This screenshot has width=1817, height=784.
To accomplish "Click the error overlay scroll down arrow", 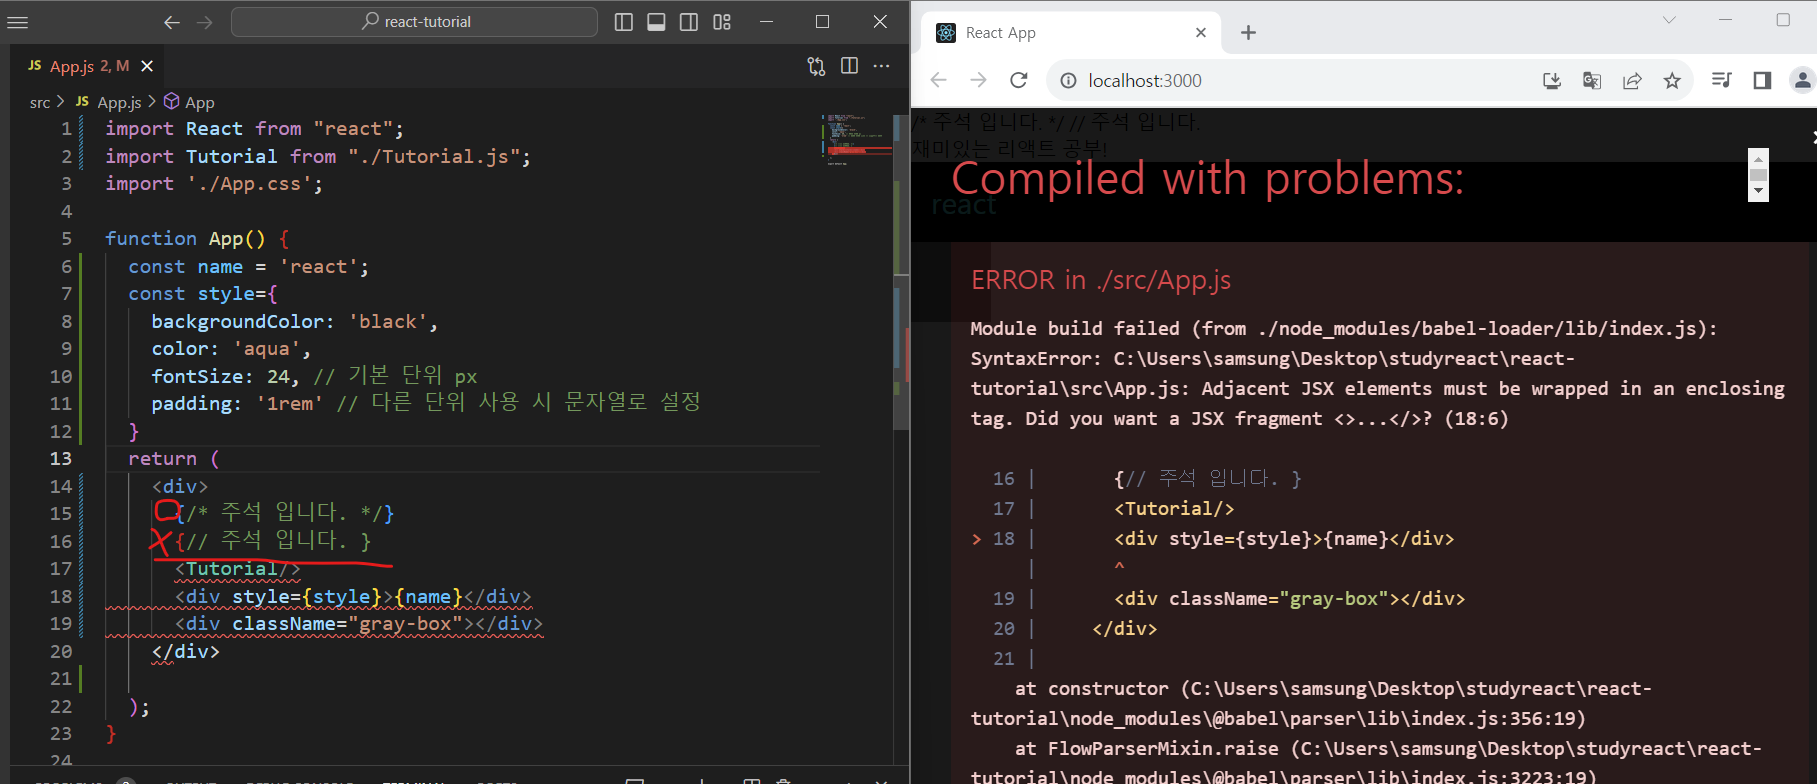I will tap(1758, 192).
